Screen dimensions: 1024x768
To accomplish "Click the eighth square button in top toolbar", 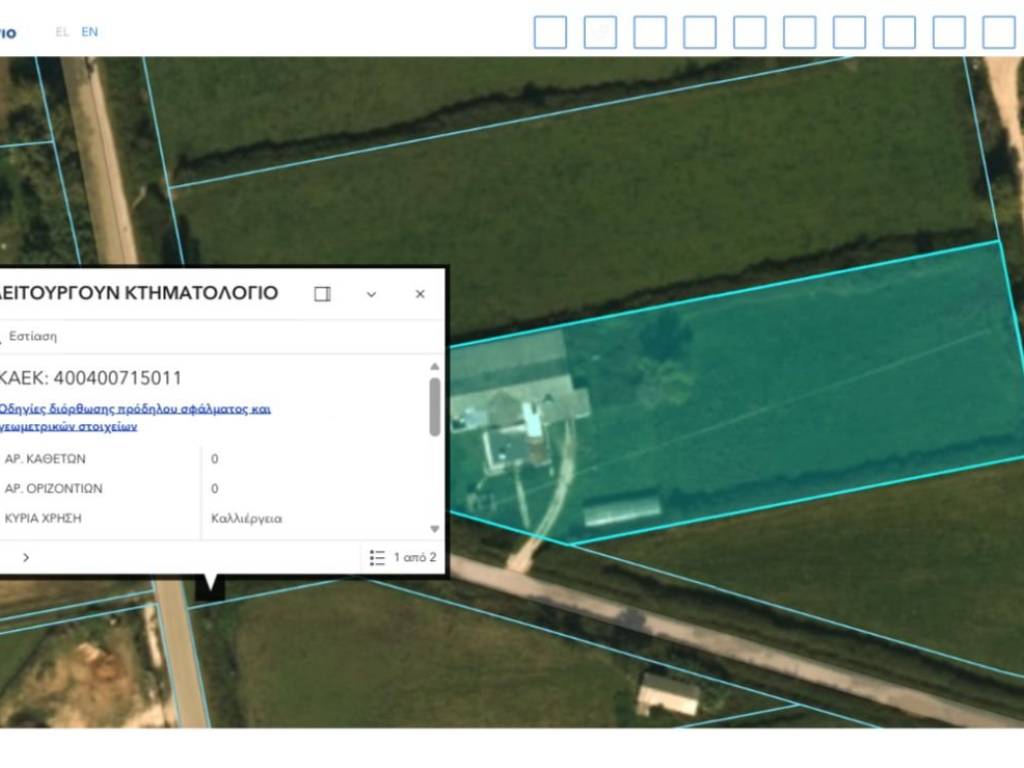I will (899, 32).
